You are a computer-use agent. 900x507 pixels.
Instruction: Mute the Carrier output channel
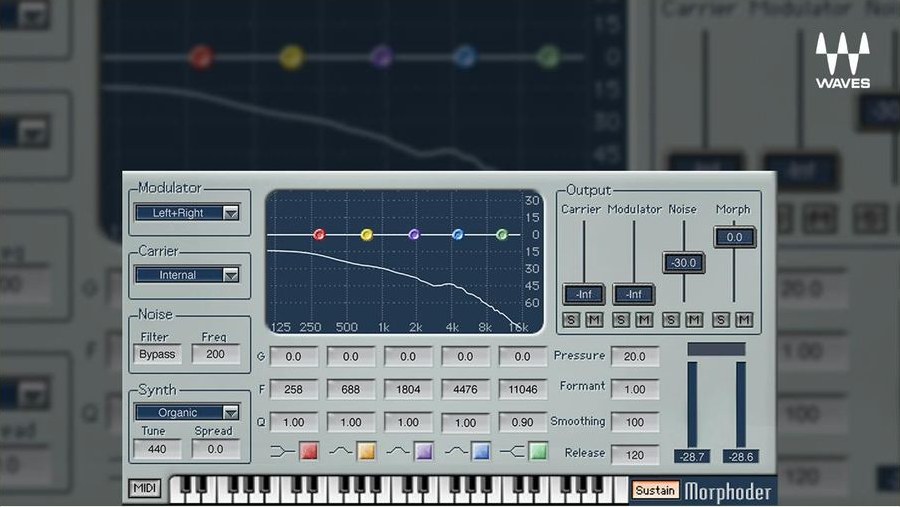(x=594, y=320)
